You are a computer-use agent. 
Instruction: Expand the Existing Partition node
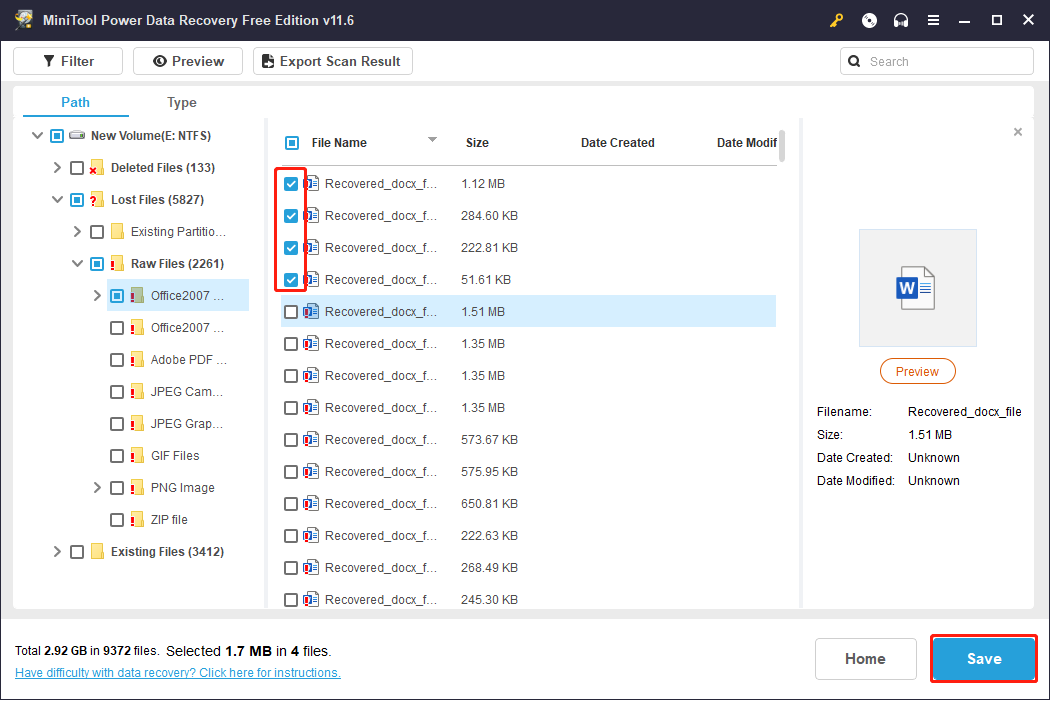[77, 231]
